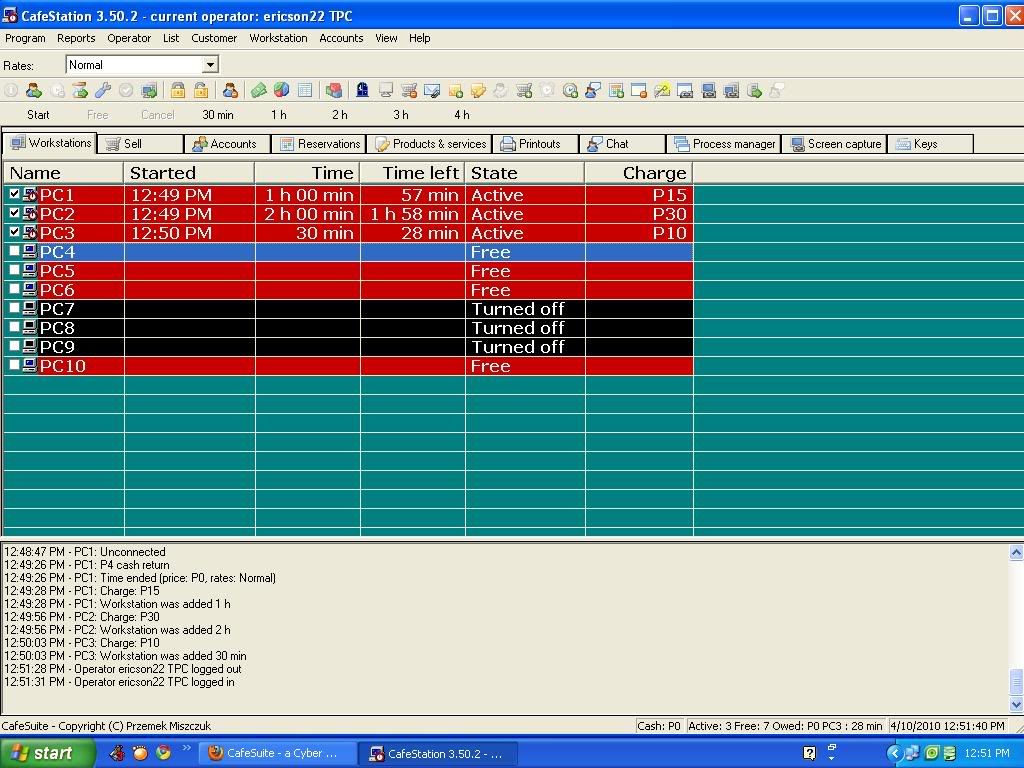Click the envelope with paperclip icon
Image resolution: width=1024 pixels, height=768 pixels.
432,91
